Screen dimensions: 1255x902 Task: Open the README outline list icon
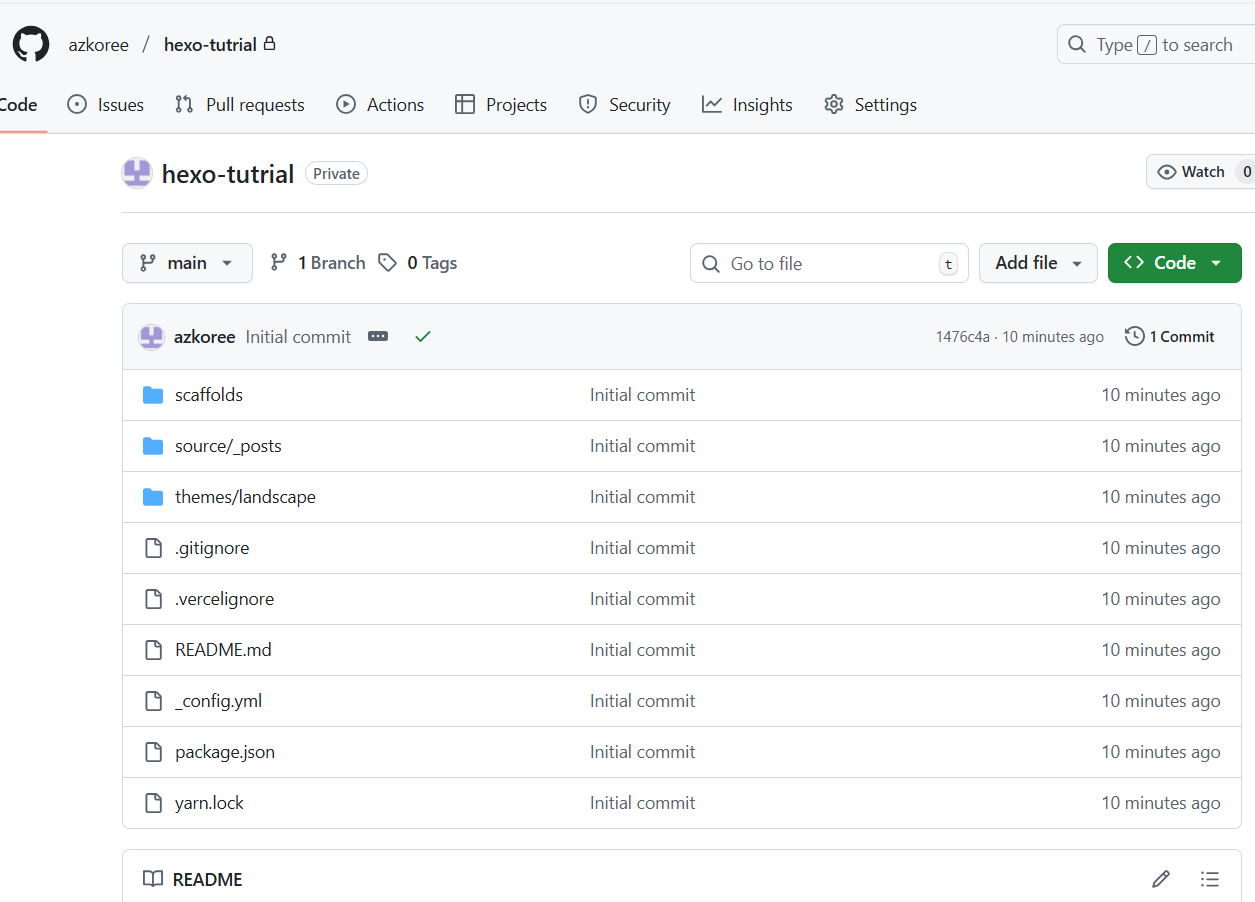click(1210, 879)
